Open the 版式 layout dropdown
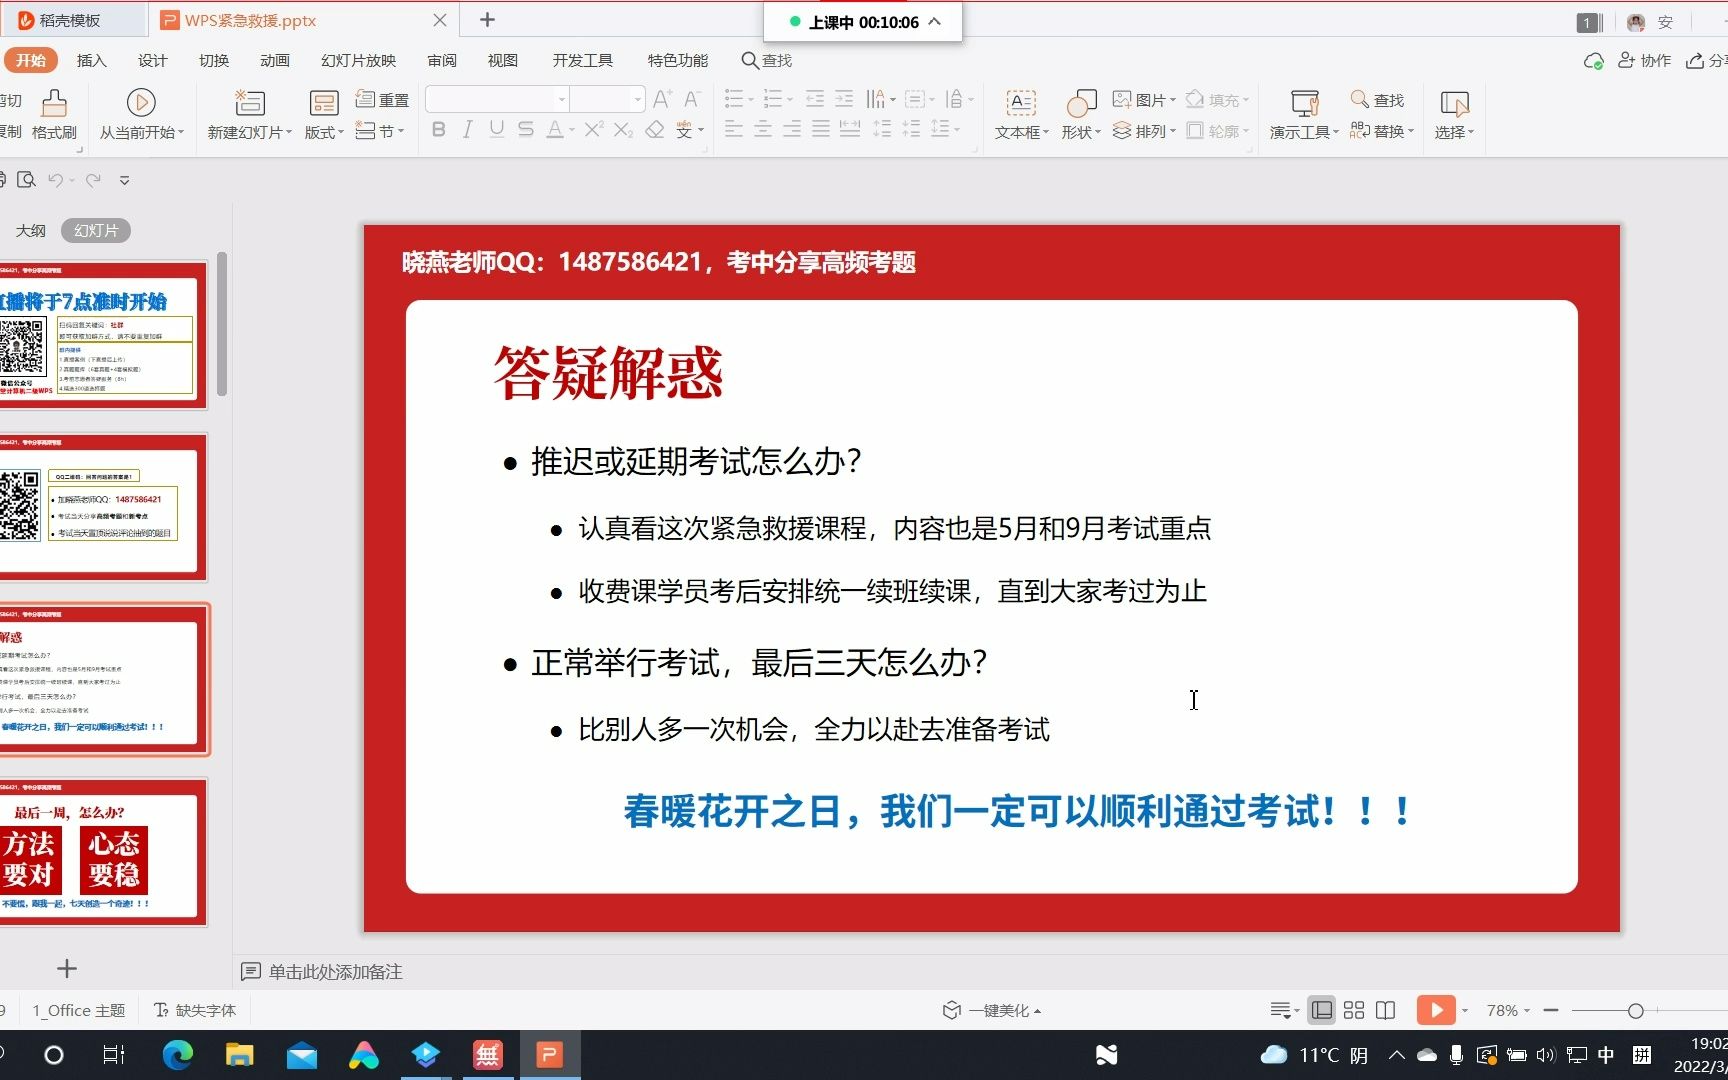This screenshot has height=1080, width=1728. pos(322,131)
